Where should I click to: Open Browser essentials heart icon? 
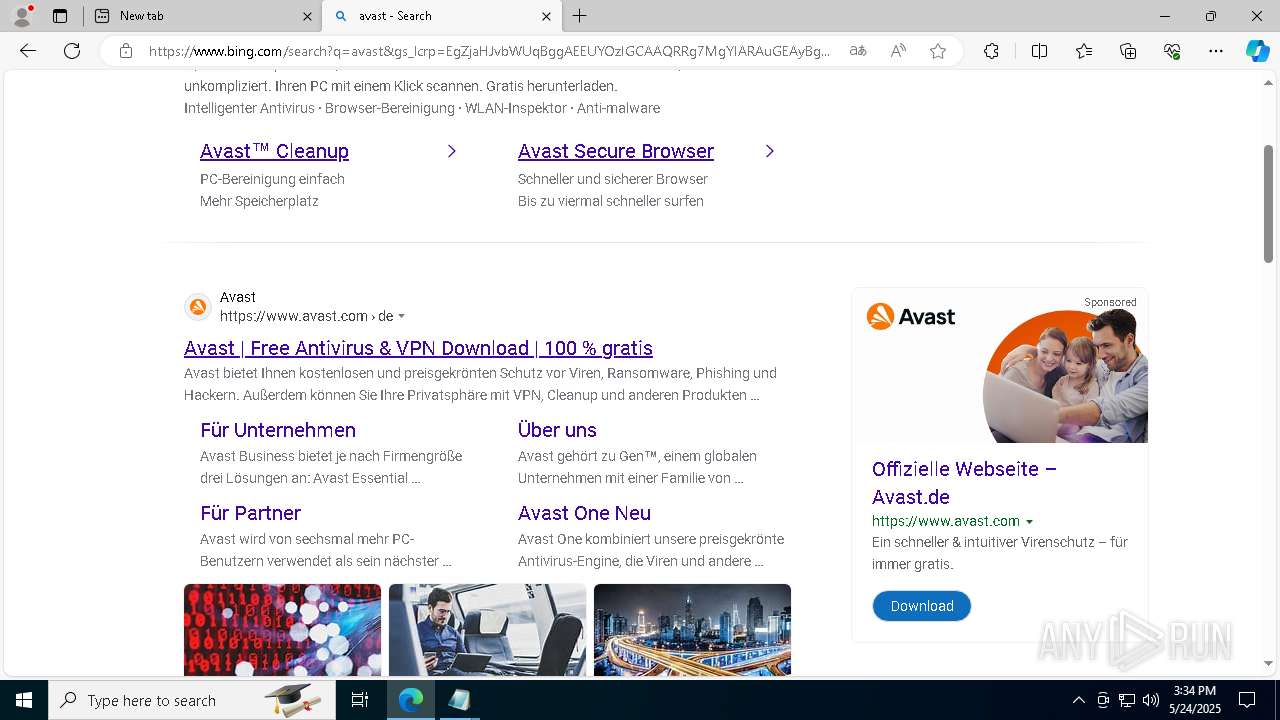pyautogui.click(x=1172, y=51)
